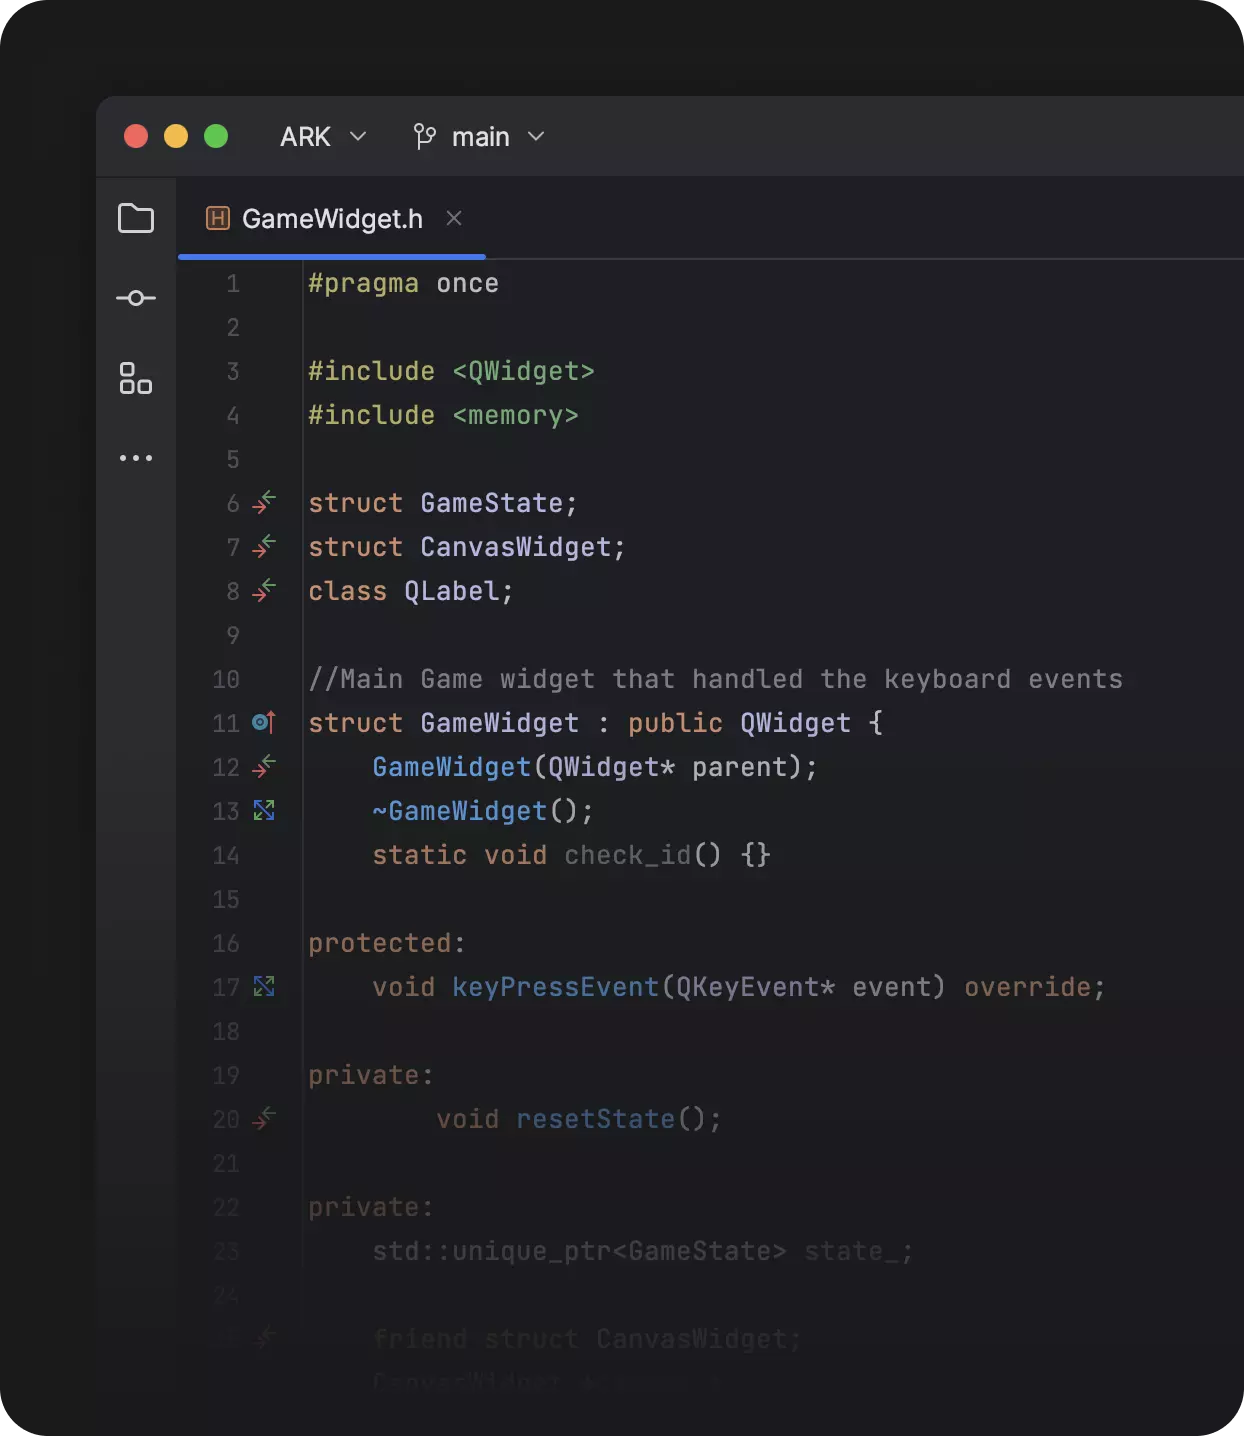Open the Project folder tool window
This screenshot has width=1244, height=1436.
coord(136,218)
